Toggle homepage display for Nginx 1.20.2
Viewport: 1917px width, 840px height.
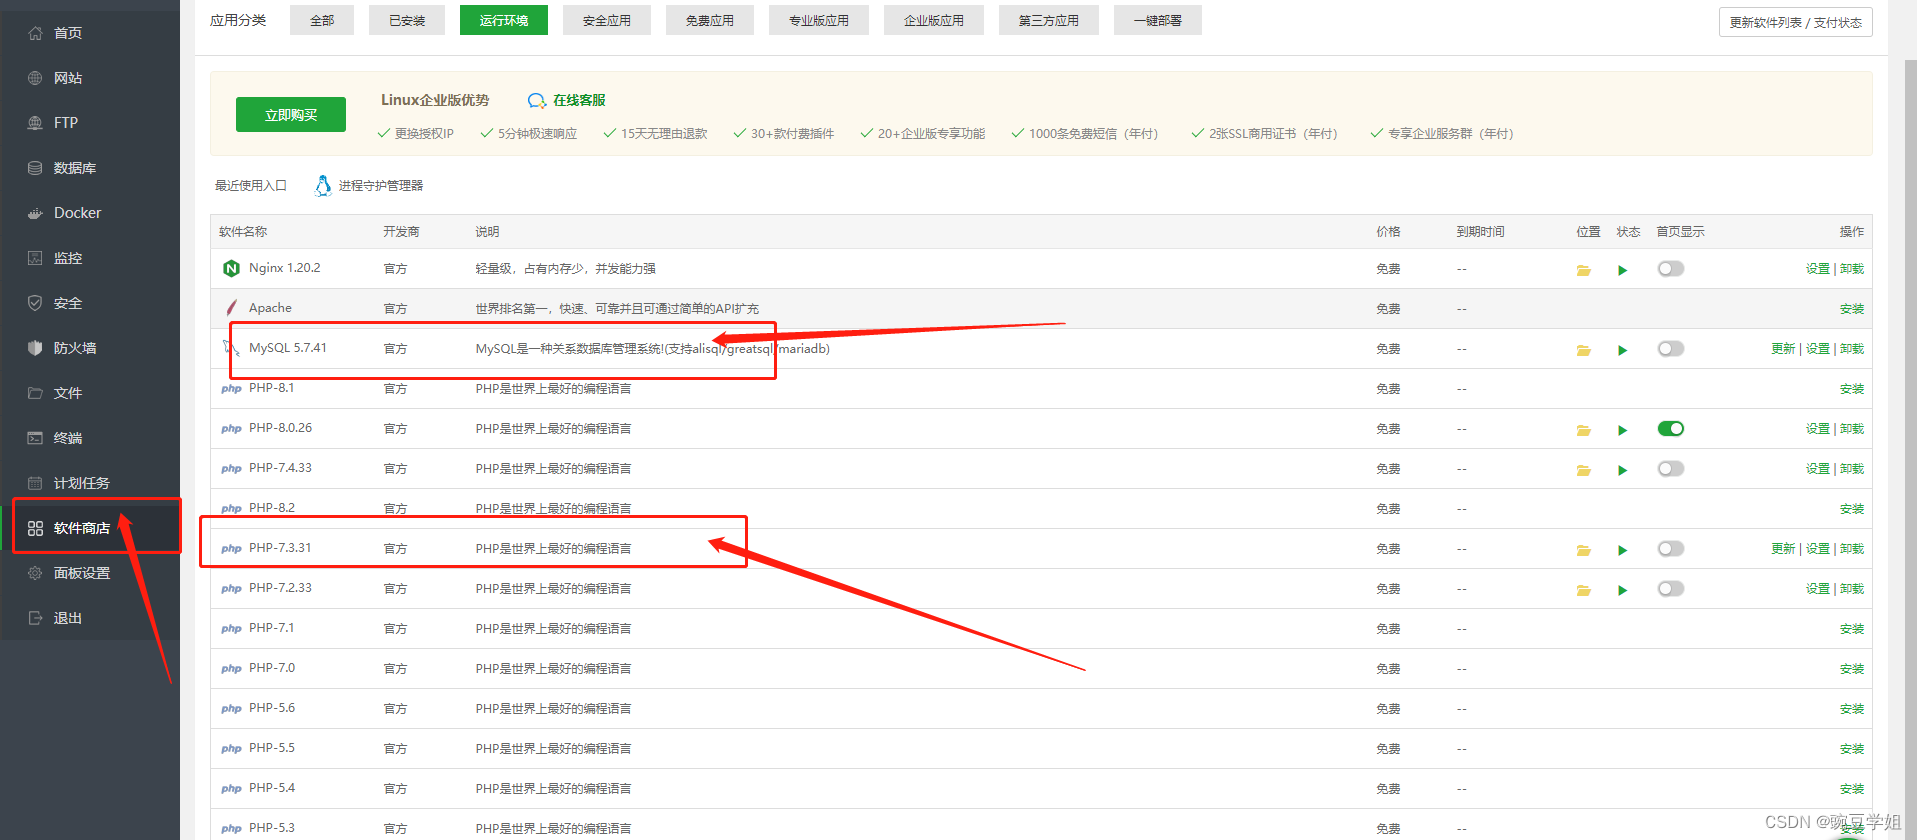[x=1671, y=268]
